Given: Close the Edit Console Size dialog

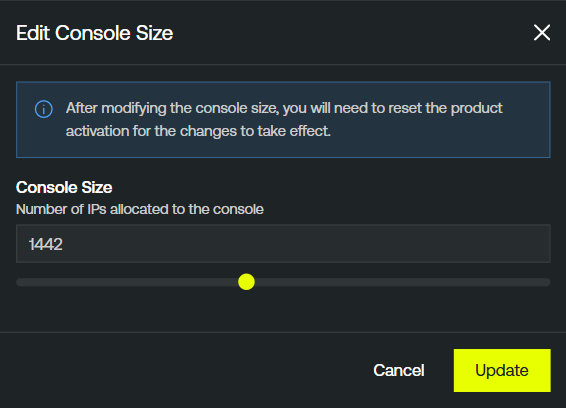Looking at the screenshot, I should point(542,33).
